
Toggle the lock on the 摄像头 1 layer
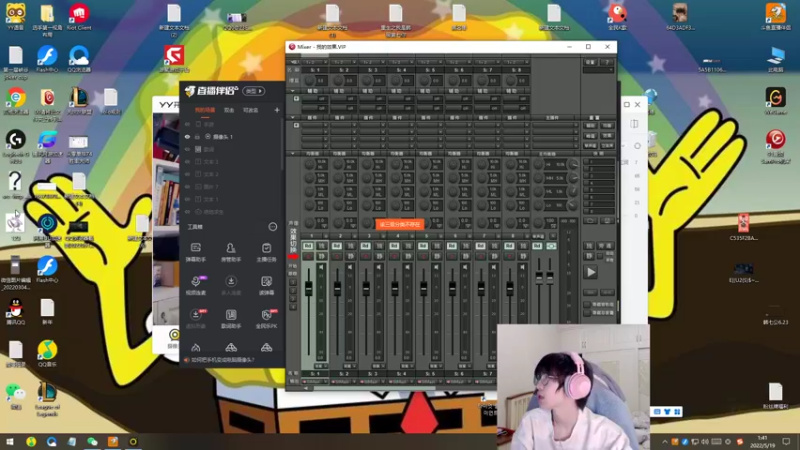[197, 137]
